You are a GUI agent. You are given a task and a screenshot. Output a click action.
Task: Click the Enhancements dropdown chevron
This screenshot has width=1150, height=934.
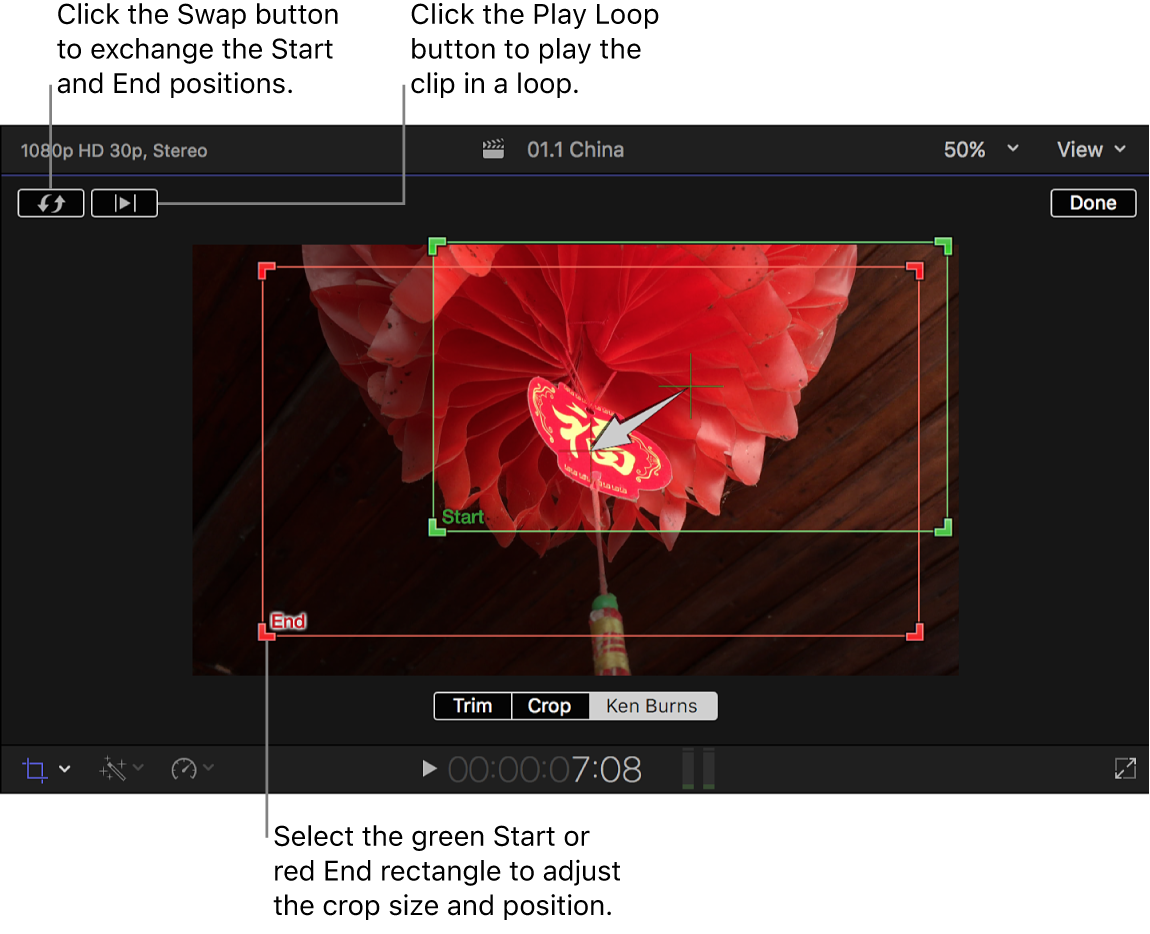136,769
